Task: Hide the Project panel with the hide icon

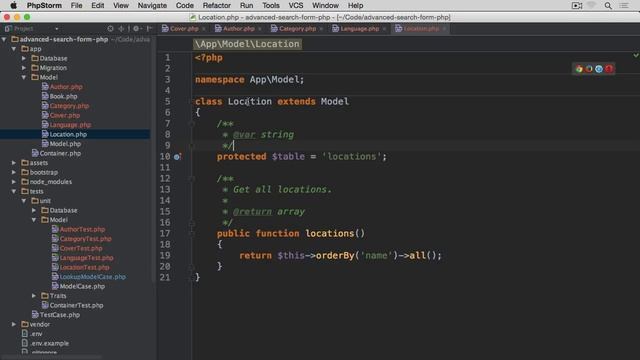Action: coord(149,29)
